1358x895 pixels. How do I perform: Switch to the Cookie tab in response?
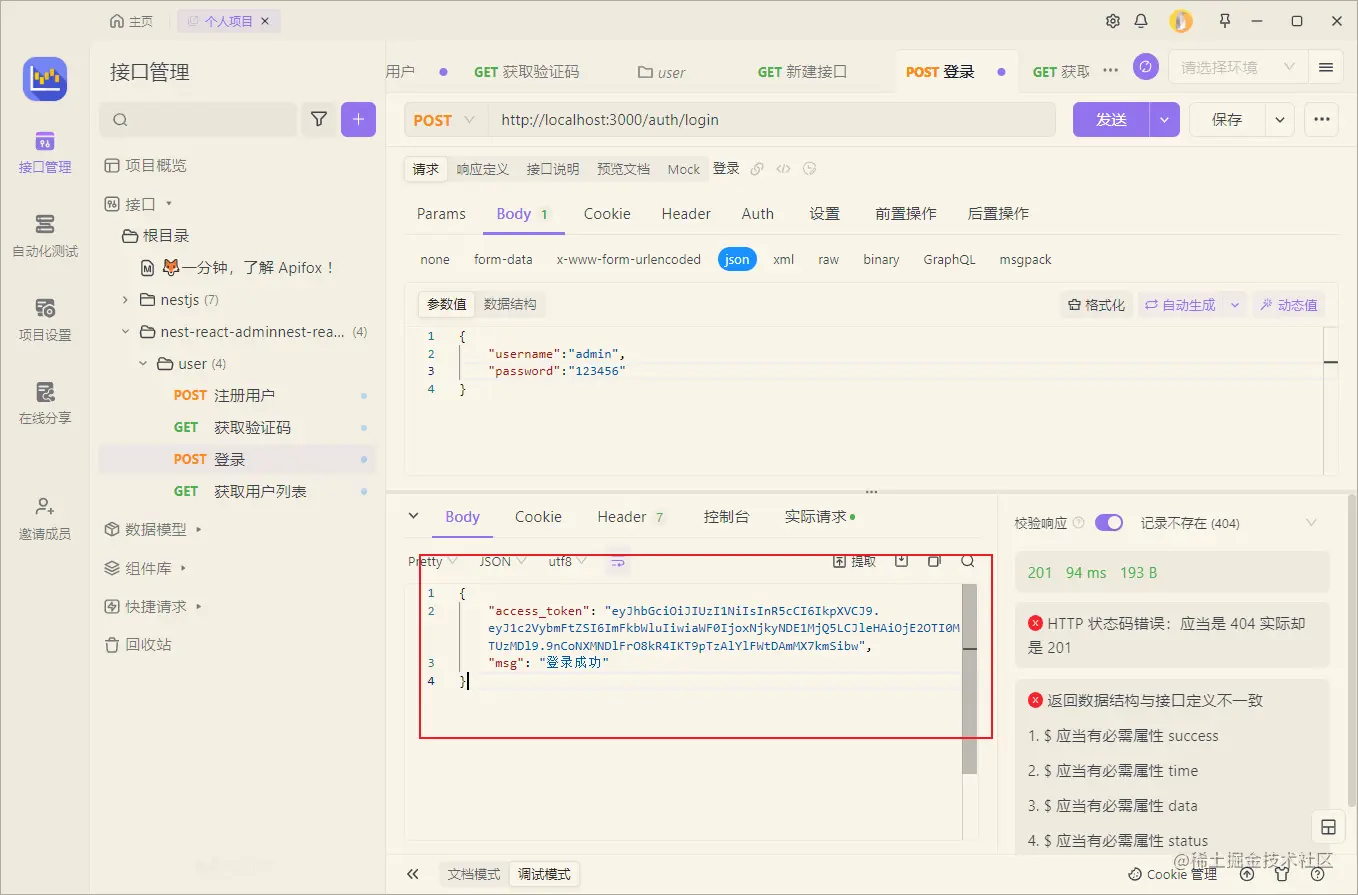tap(538, 517)
